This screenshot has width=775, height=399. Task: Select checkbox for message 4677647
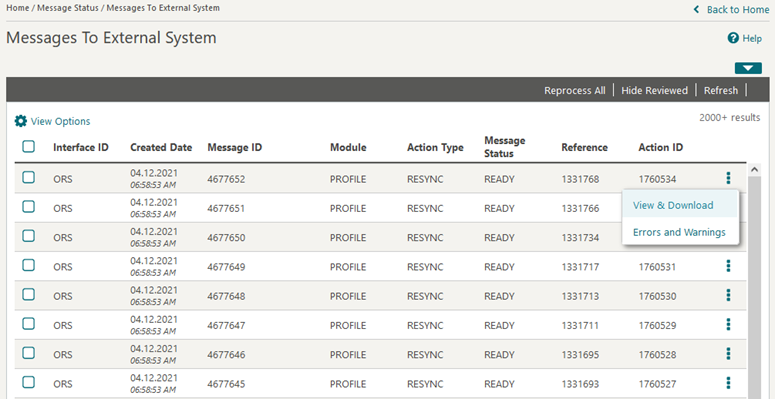pos(29,323)
